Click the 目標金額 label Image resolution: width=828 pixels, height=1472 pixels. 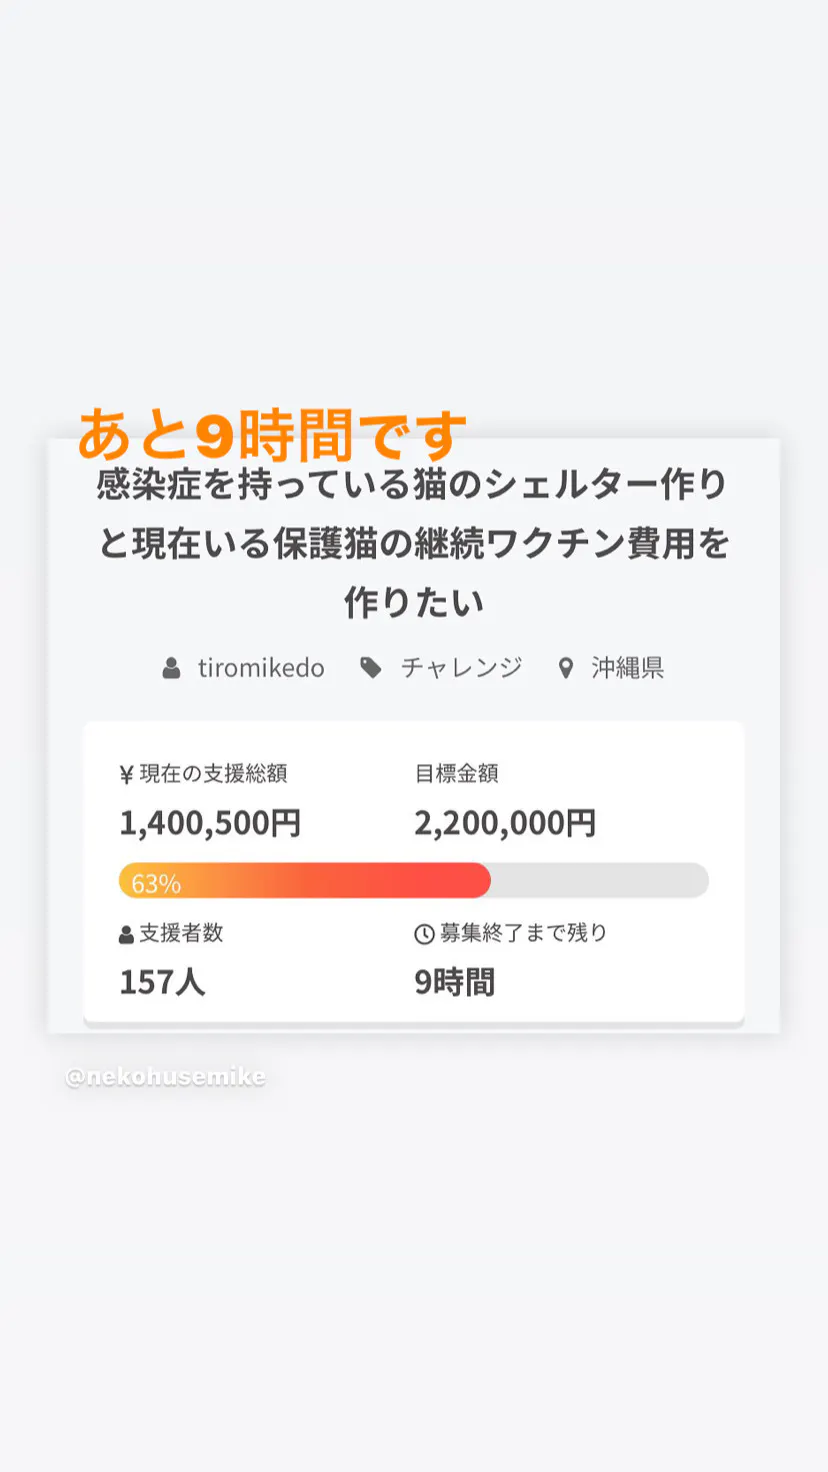[456, 773]
